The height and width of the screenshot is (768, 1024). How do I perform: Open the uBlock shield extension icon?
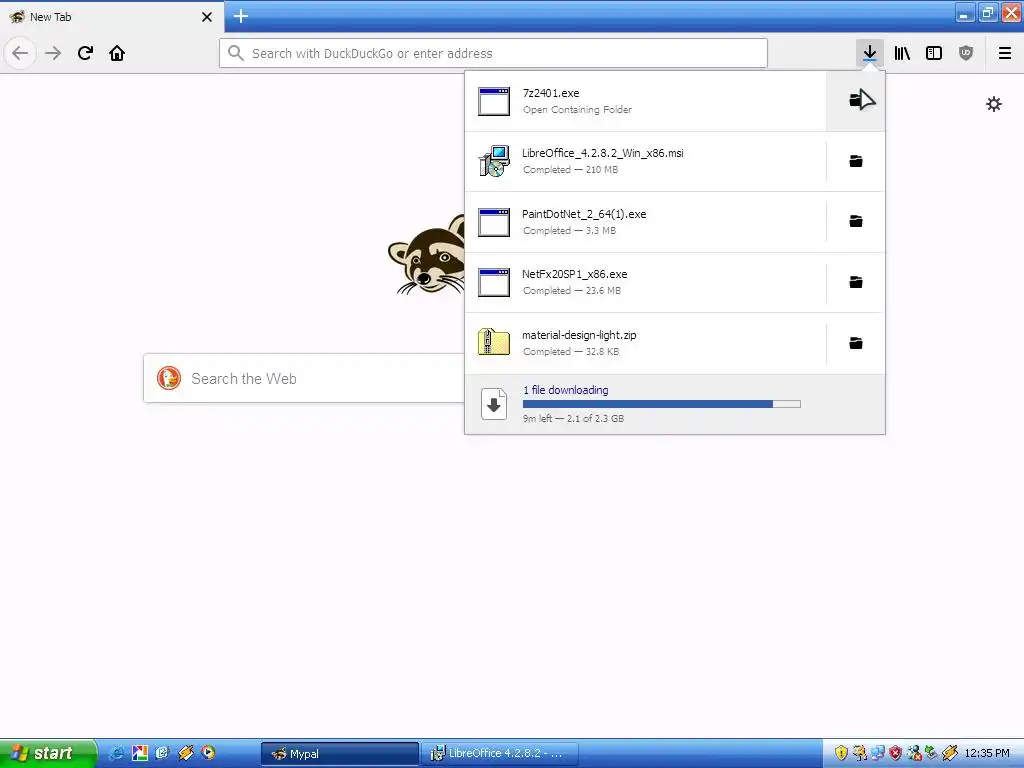(966, 53)
